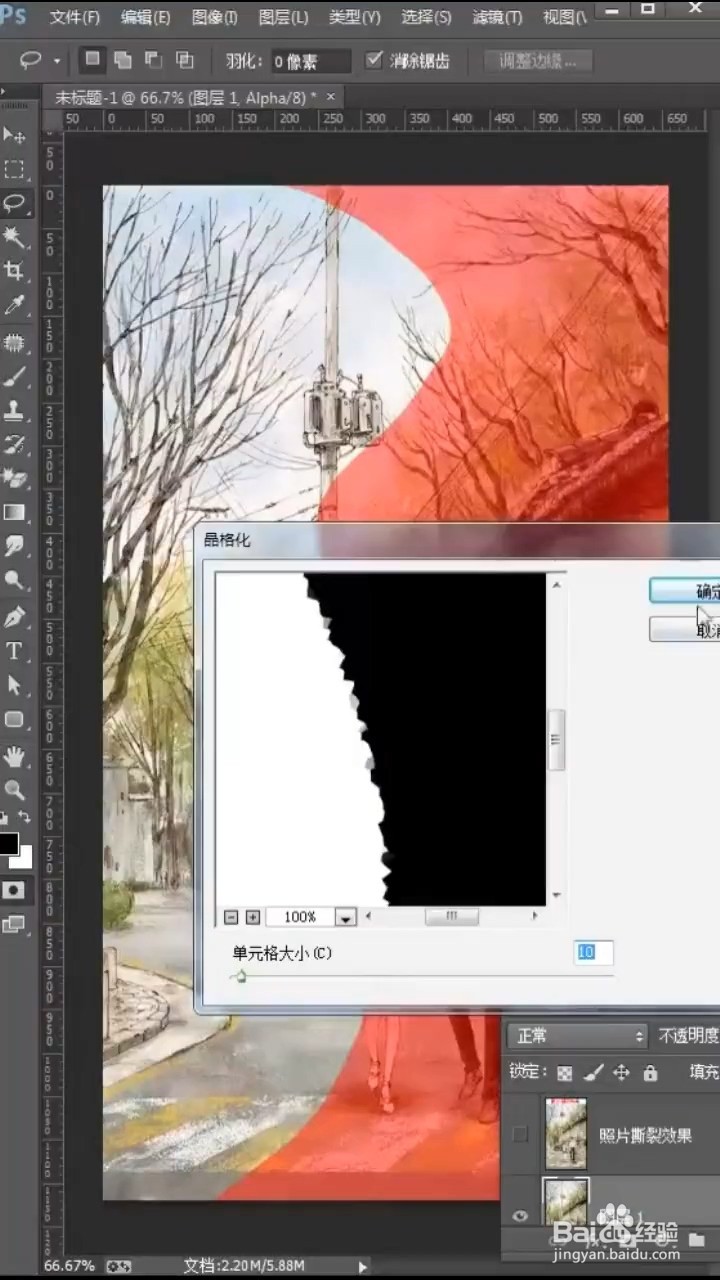Image resolution: width=720 pixels, height=1280 pixels.
Task: Open the 滤镜(T) menu
Action: pos(497,17)
